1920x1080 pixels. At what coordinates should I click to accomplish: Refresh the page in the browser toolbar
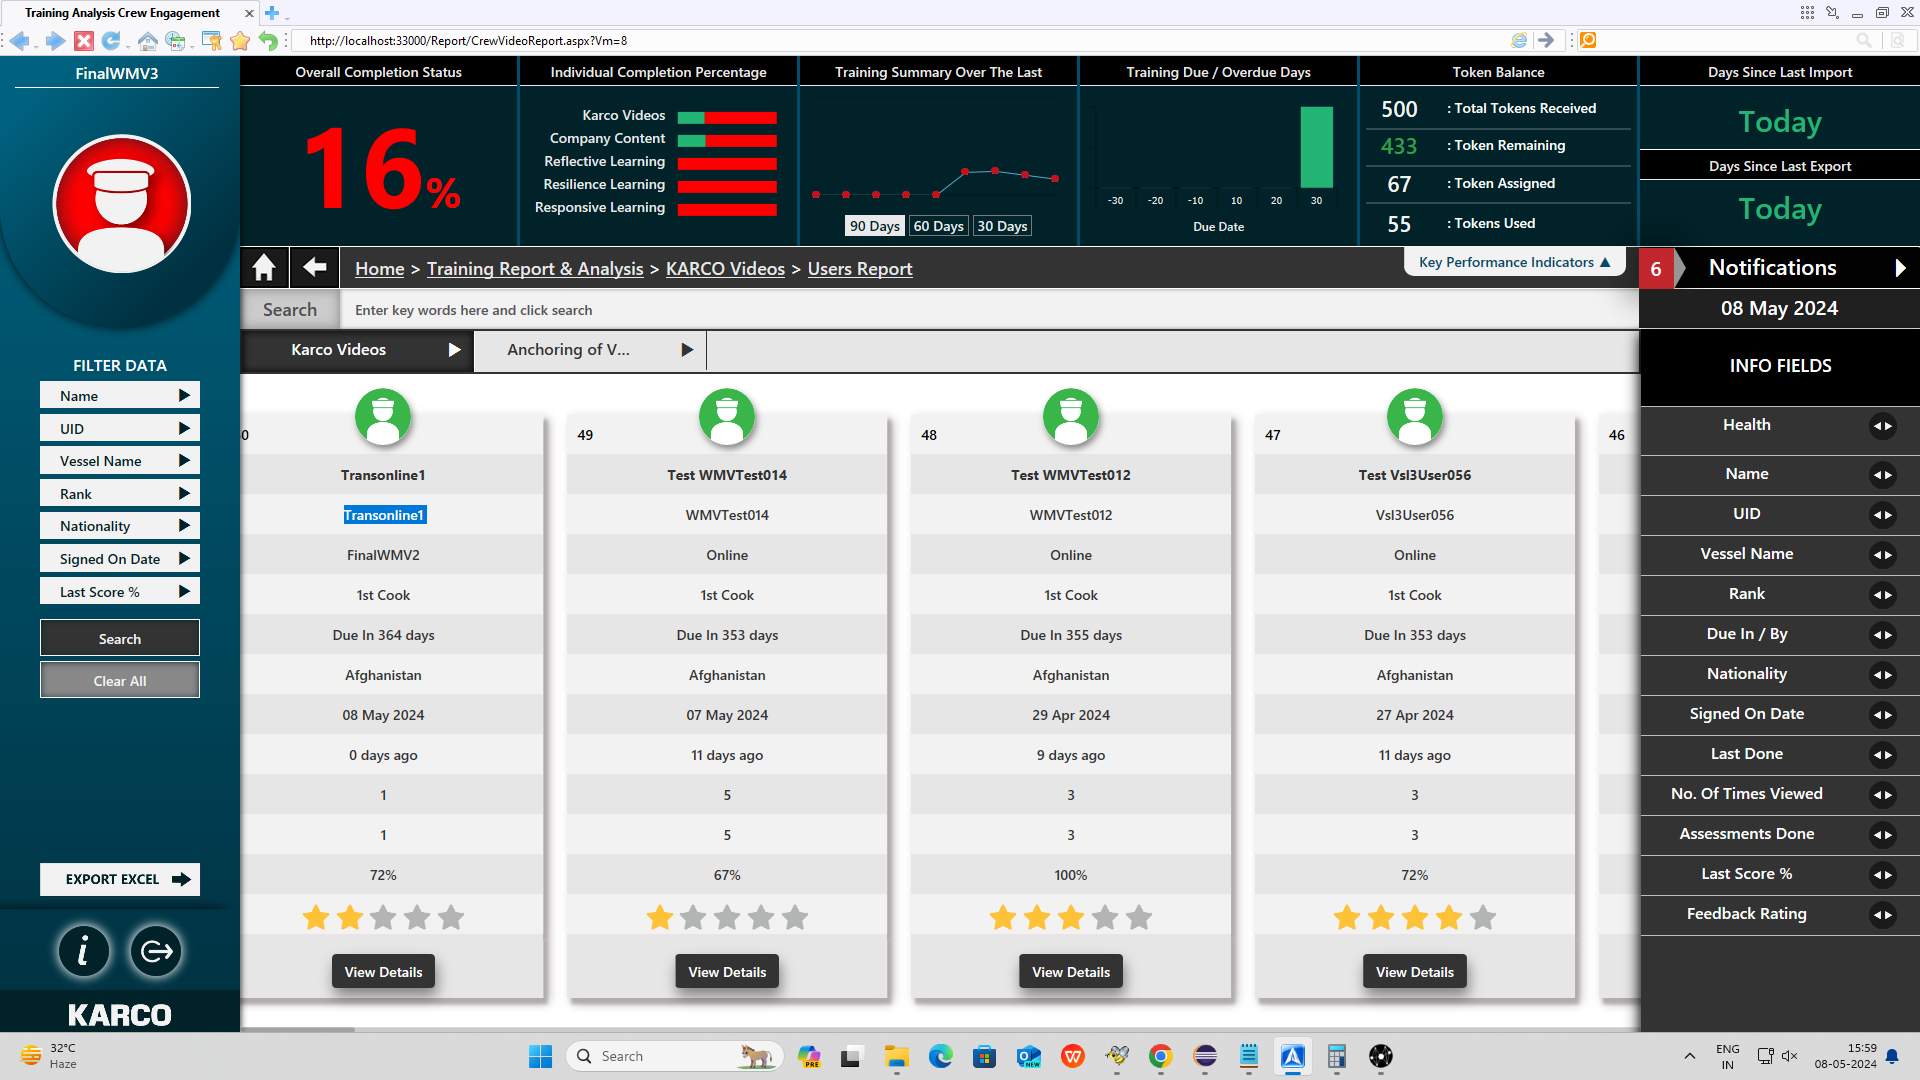[111, 40]
